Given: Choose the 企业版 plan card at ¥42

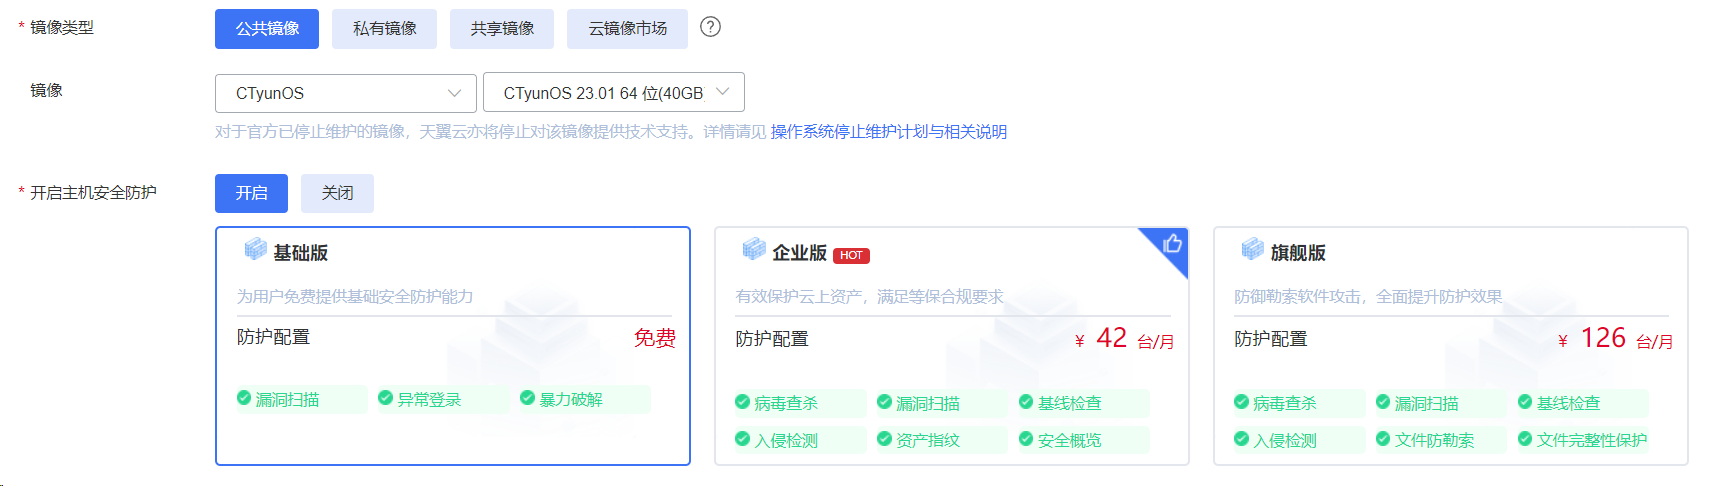Looking at the screenshot, I should (x=952, y=346).
